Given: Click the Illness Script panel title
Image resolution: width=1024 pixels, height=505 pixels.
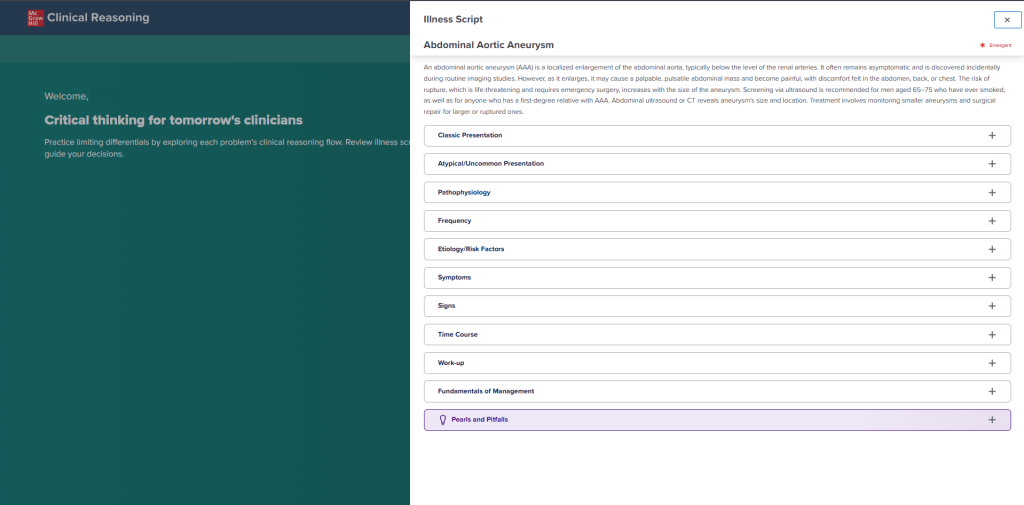Looking at the screenshot, I should (x=453, y=19).
